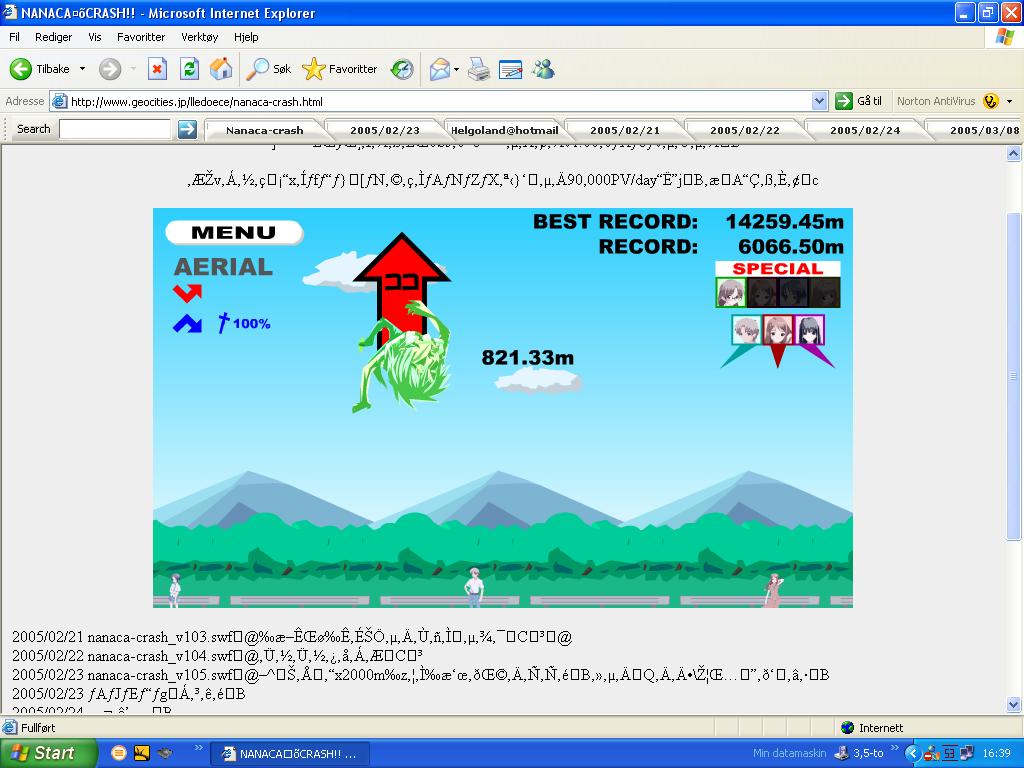Click the orange quick launch media icon

118,753
